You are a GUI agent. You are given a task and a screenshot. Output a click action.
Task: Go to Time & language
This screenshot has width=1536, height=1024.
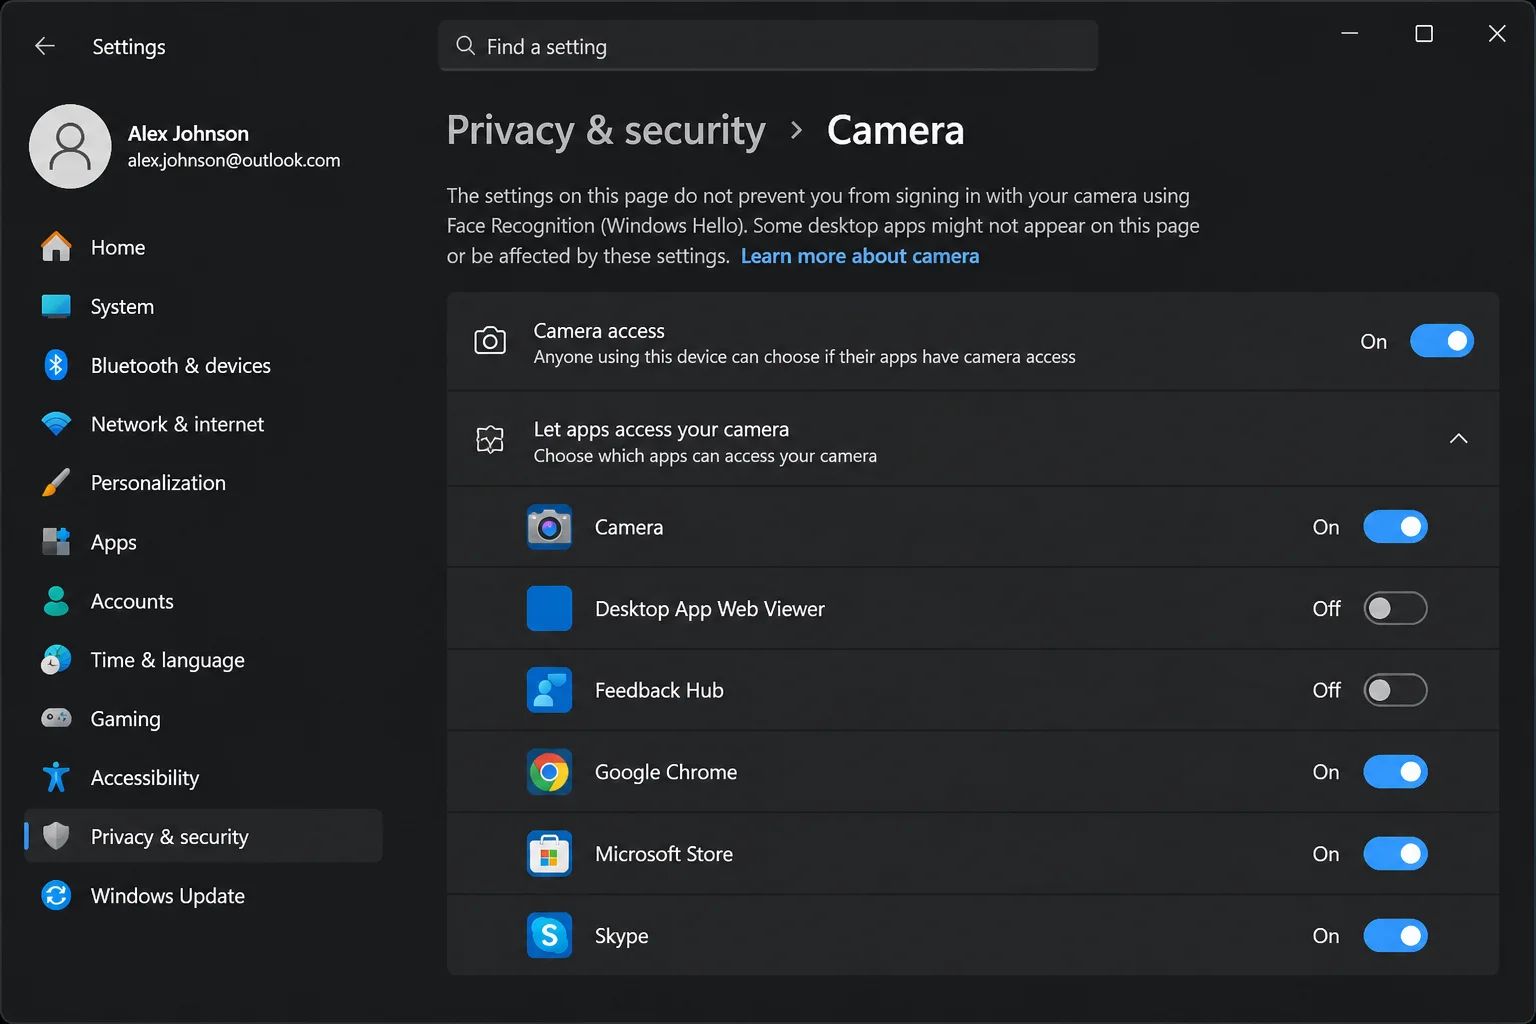(x=203, y=660)
